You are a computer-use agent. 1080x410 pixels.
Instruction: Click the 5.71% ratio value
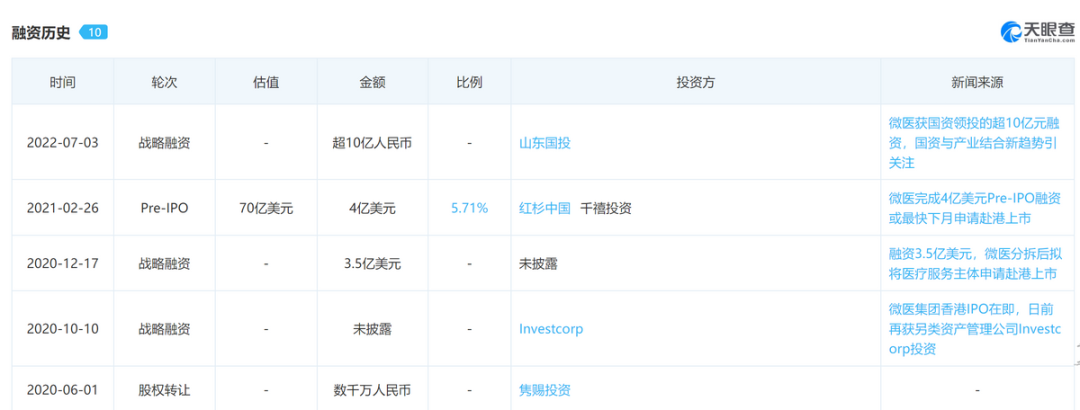(x=469, y=208)
